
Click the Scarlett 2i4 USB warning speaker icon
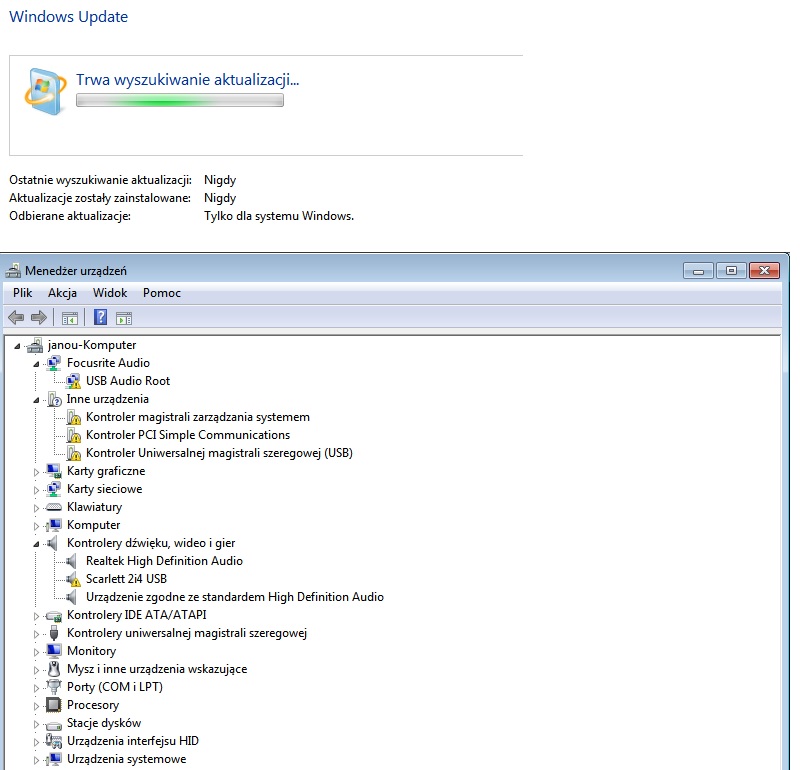click(73, 579)
